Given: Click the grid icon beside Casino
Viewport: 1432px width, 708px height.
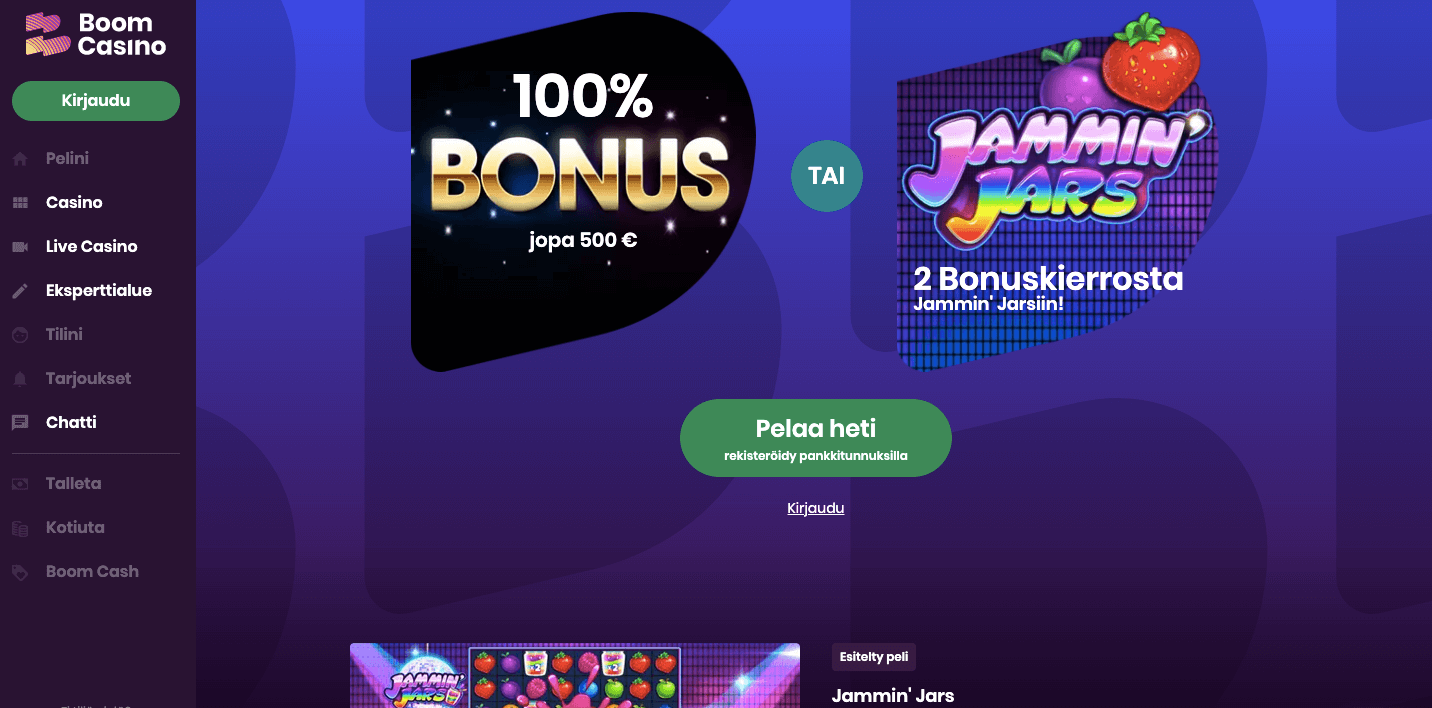Looking at the screenshot, I should [20, 202].
